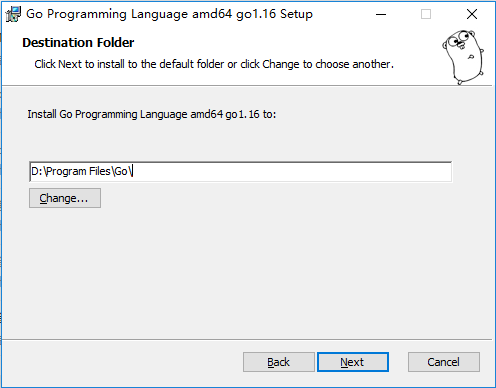Return to the previous step with Back

(279, 362)
